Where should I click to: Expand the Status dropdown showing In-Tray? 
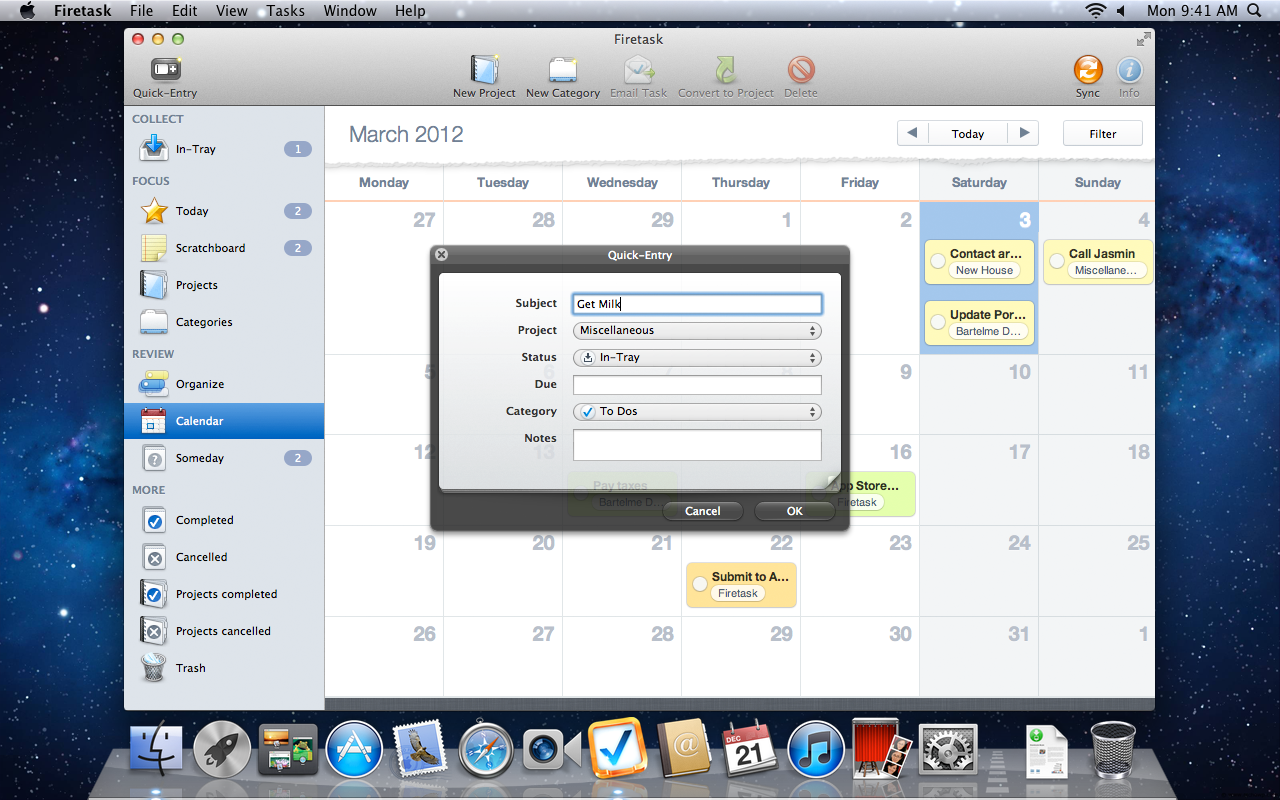(x=697, y=358)
